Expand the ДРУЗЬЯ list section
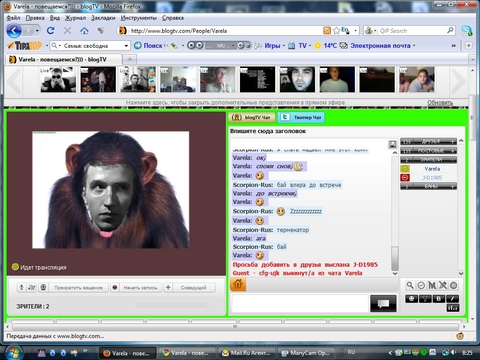Screen dimensions: 480x360 pos(428,142)
